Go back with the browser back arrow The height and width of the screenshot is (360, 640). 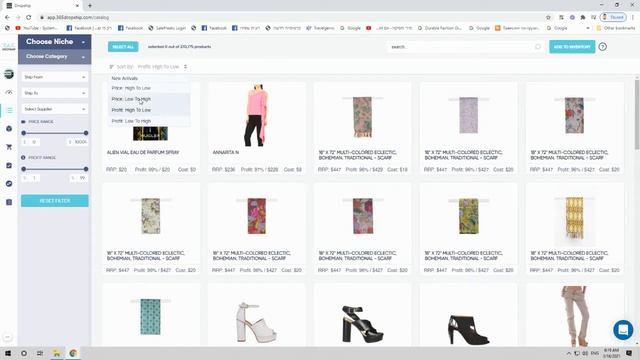pyautogui.click(x=7, y=17)
